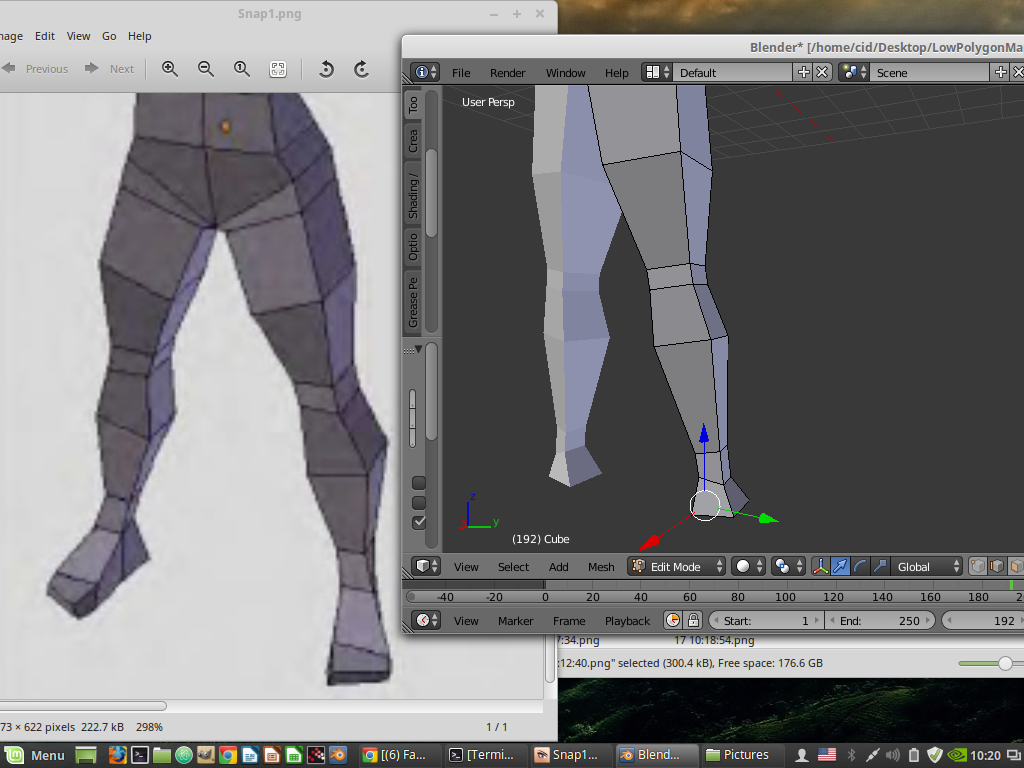Viewport: 1024px width, 768px height.
Task: Toggle the lower unchecked operator checkbox
Action: coord(419,503)
